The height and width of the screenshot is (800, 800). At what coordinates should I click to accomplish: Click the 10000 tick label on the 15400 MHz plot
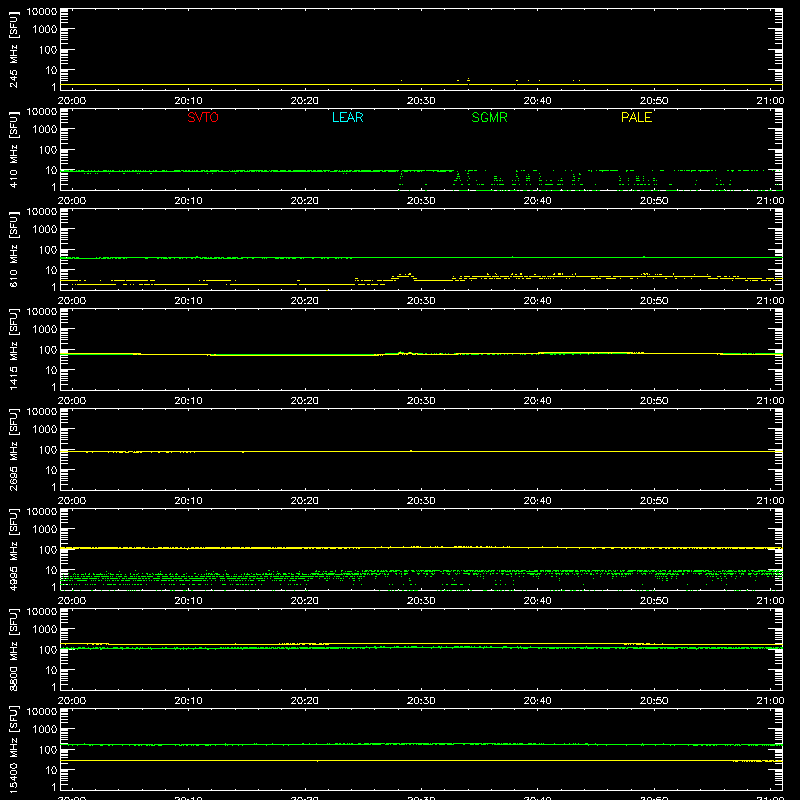(42, 712)
